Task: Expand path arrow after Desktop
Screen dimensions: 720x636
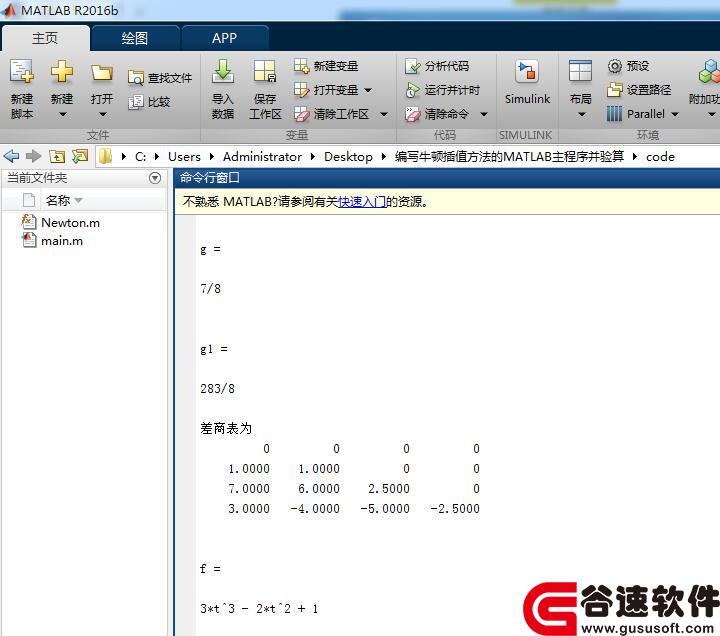Action: click(x=384, y=157)
